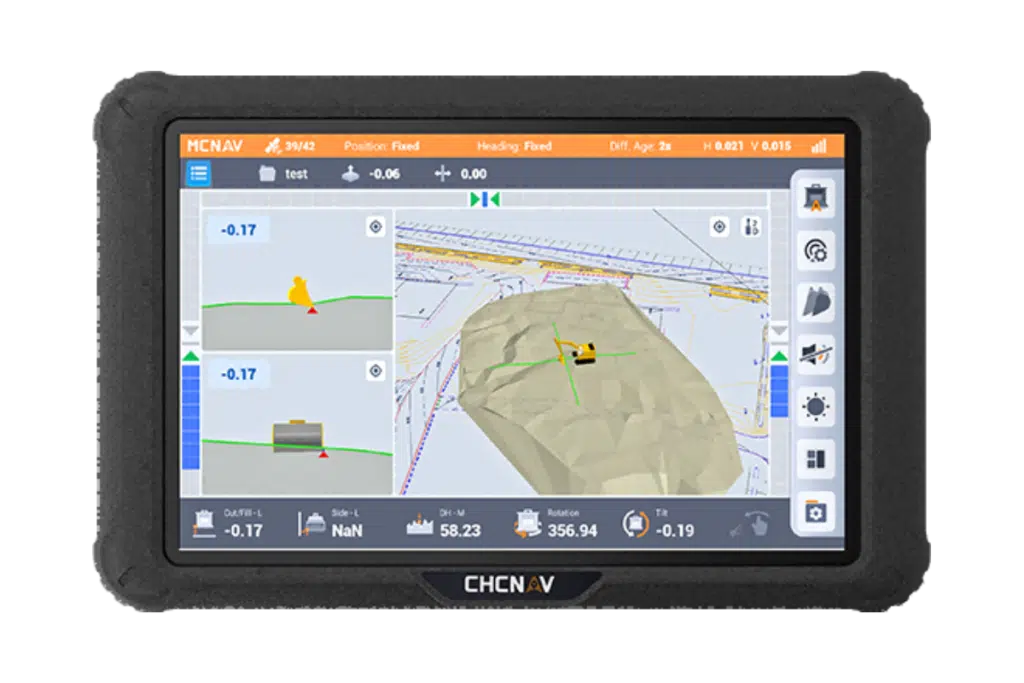Recenter the 3D map view
This screenshot has width=1024, height=683.
[x=719, y=227]
